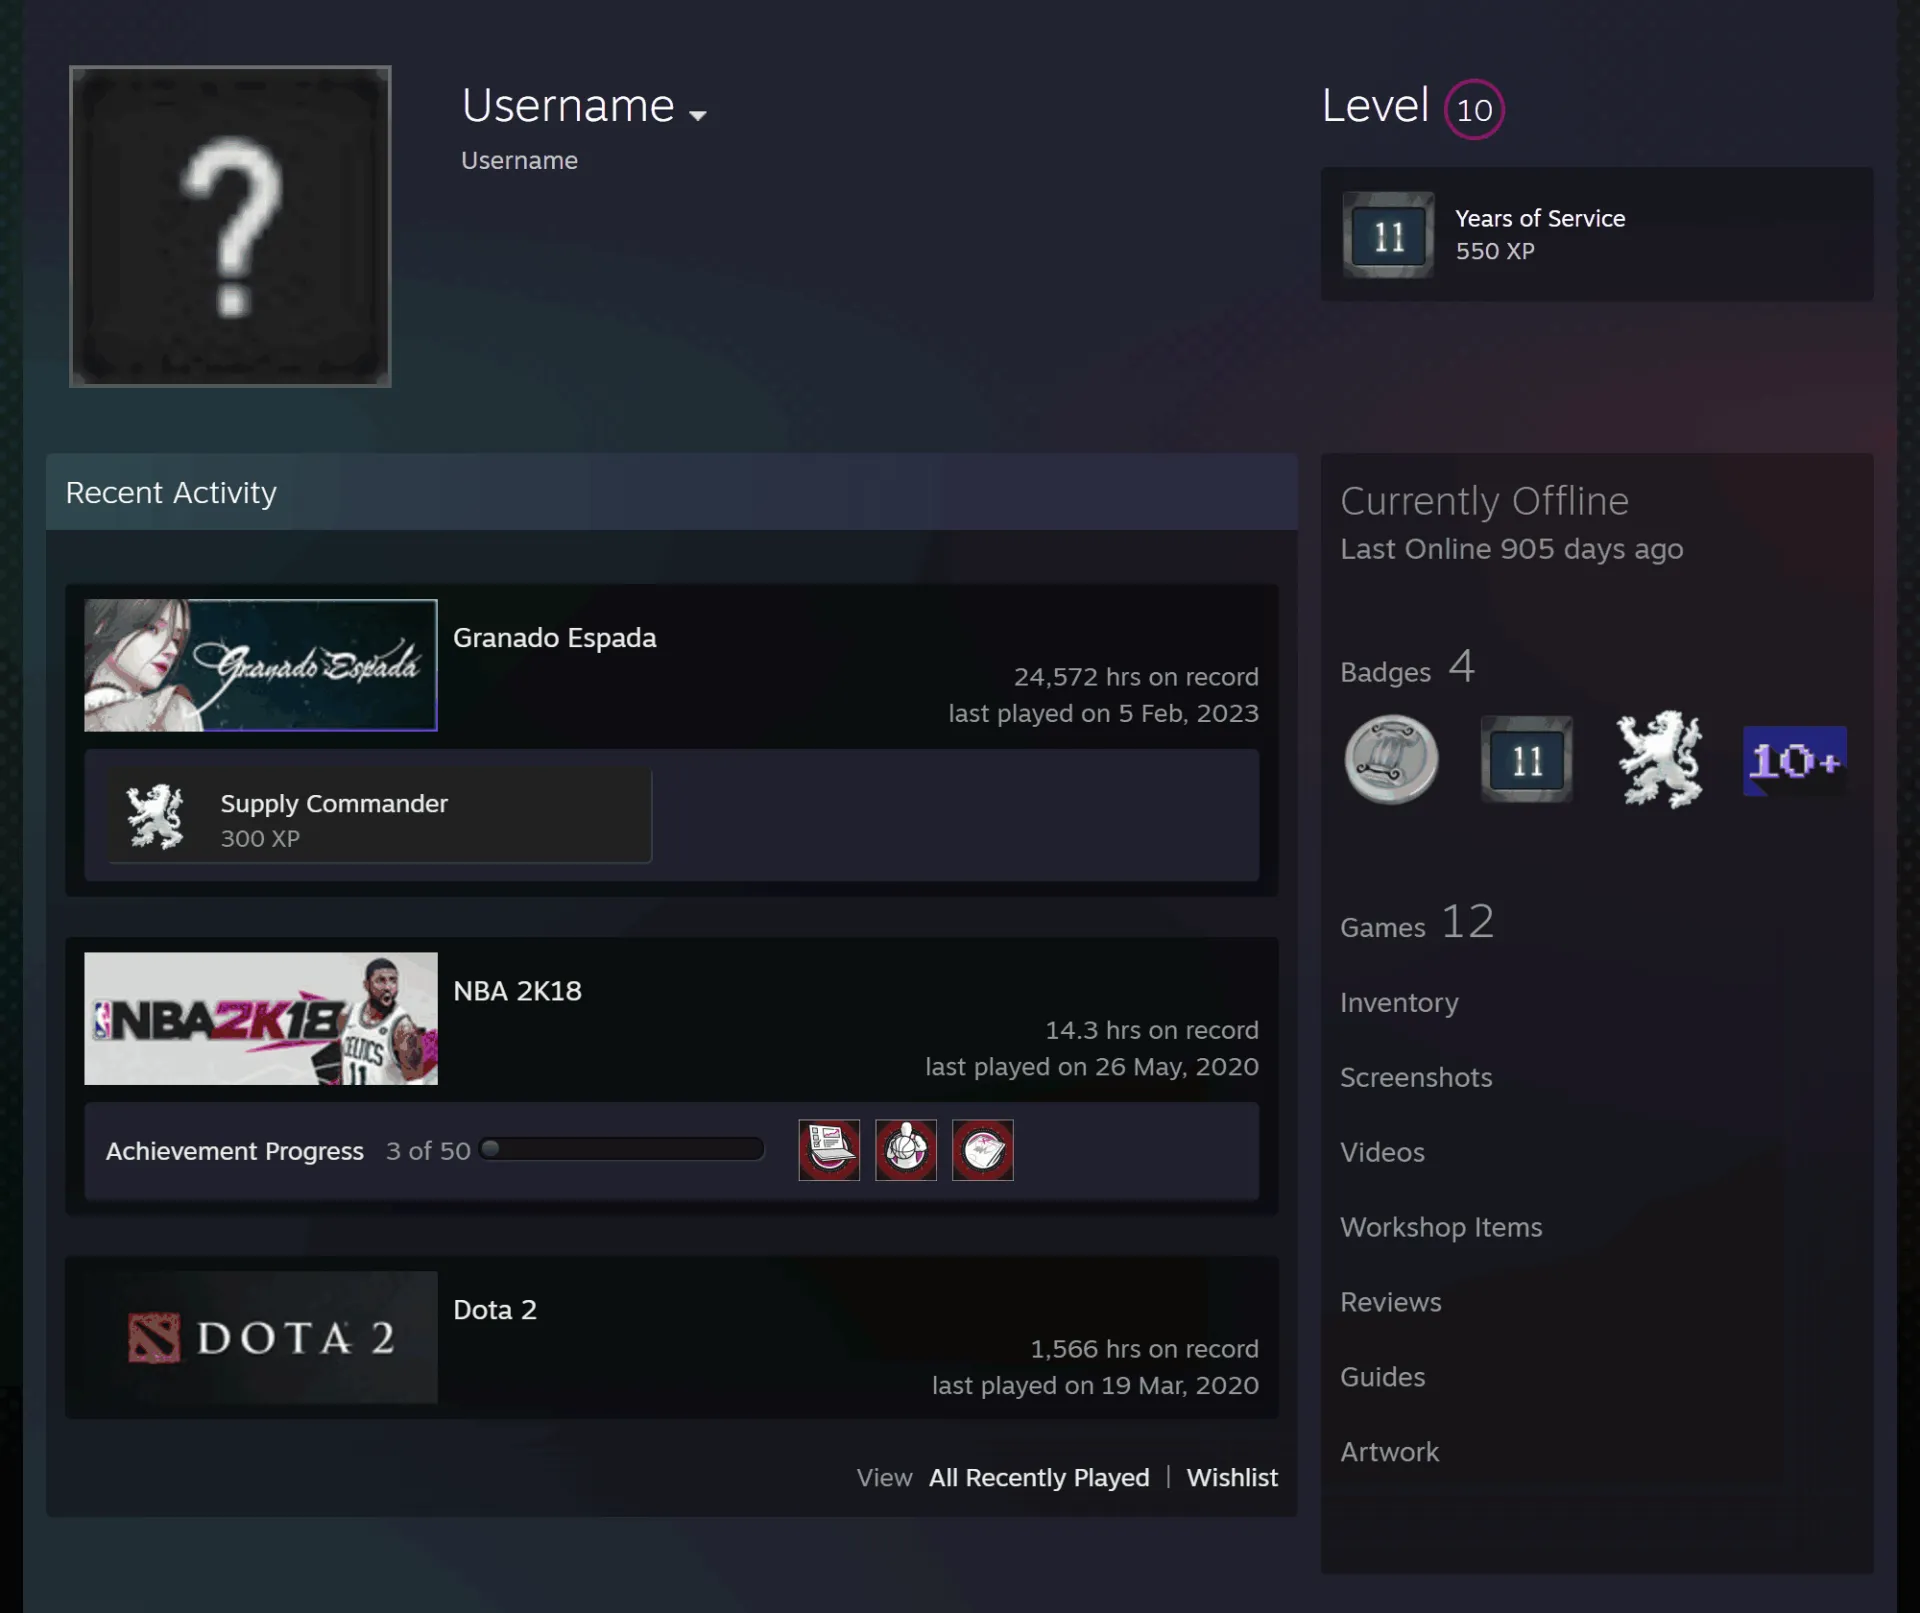Open first NBA 2K18 achievement icon
This screenshot has width=1920, height=1613.
point(829,1150)
